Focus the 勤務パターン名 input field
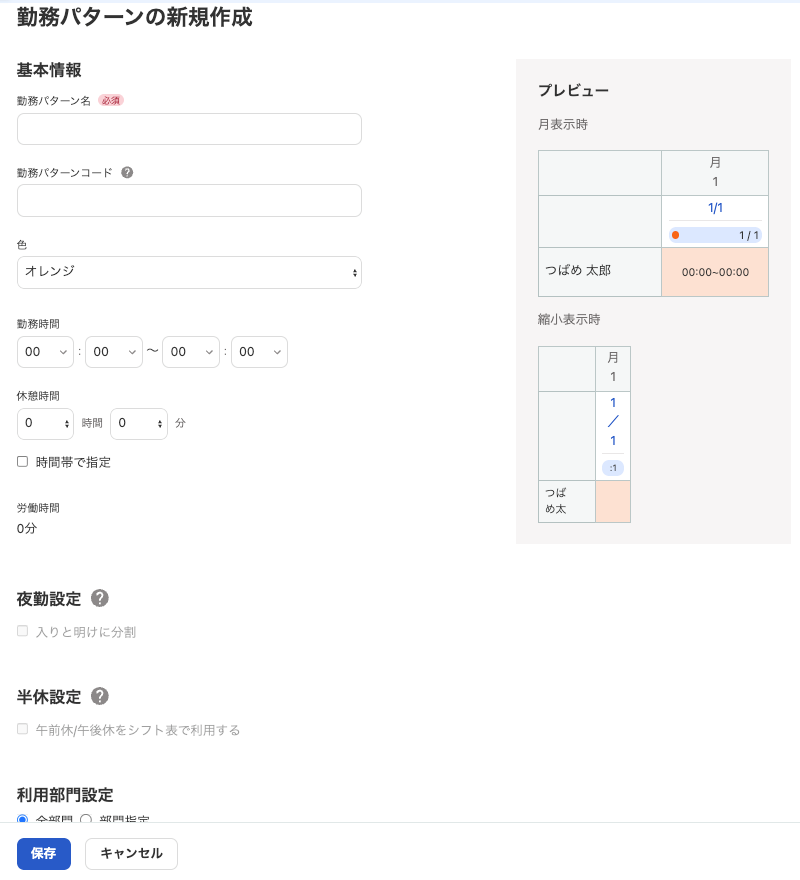The height and width of the screenshot is (880, 800). 189,129
